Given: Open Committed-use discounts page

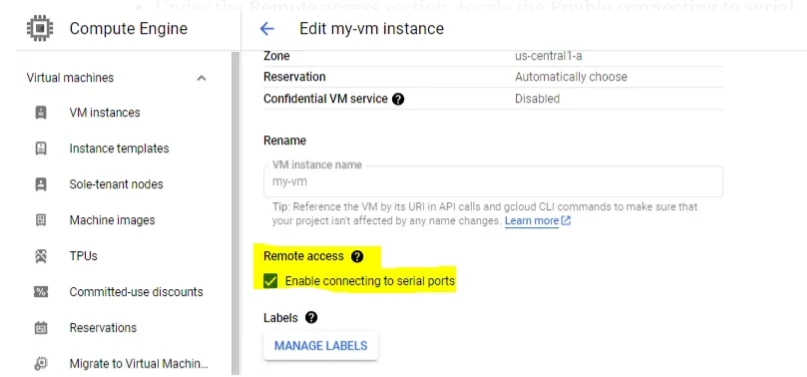Looking at the screenshot, I should (x=136, y=292).
